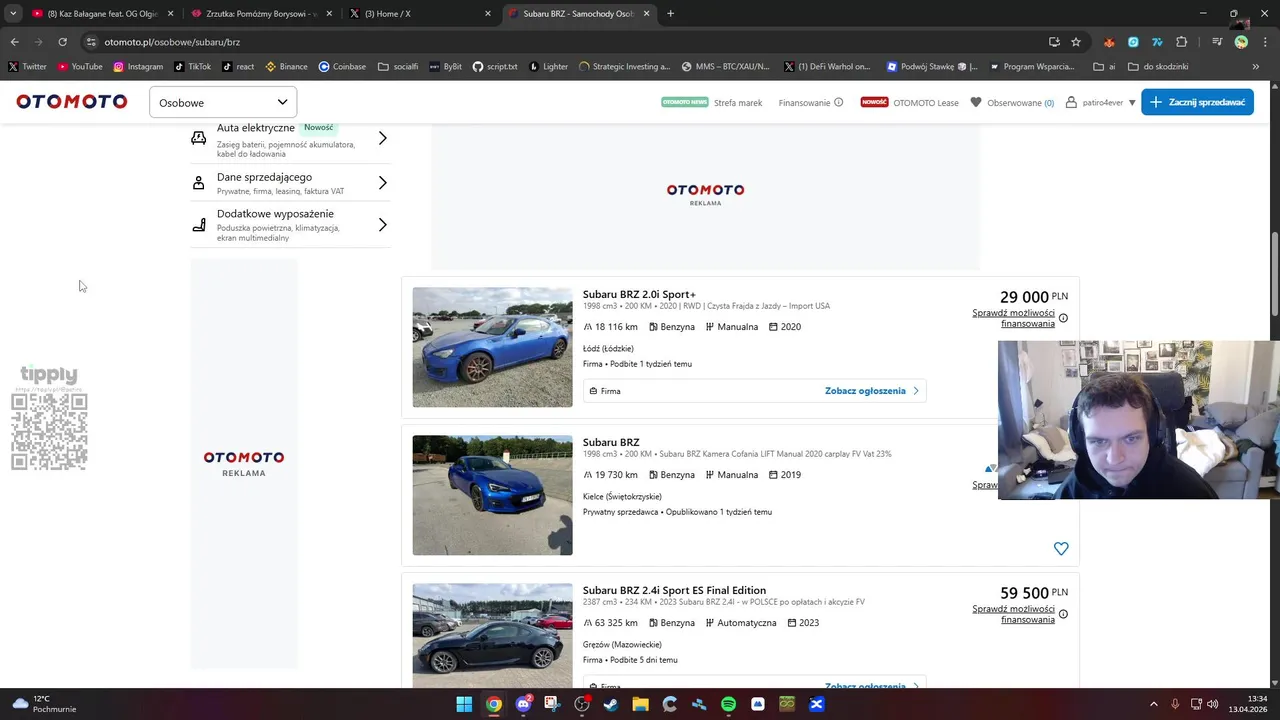Open the Windows Start menu

click(x=464, y=704)
